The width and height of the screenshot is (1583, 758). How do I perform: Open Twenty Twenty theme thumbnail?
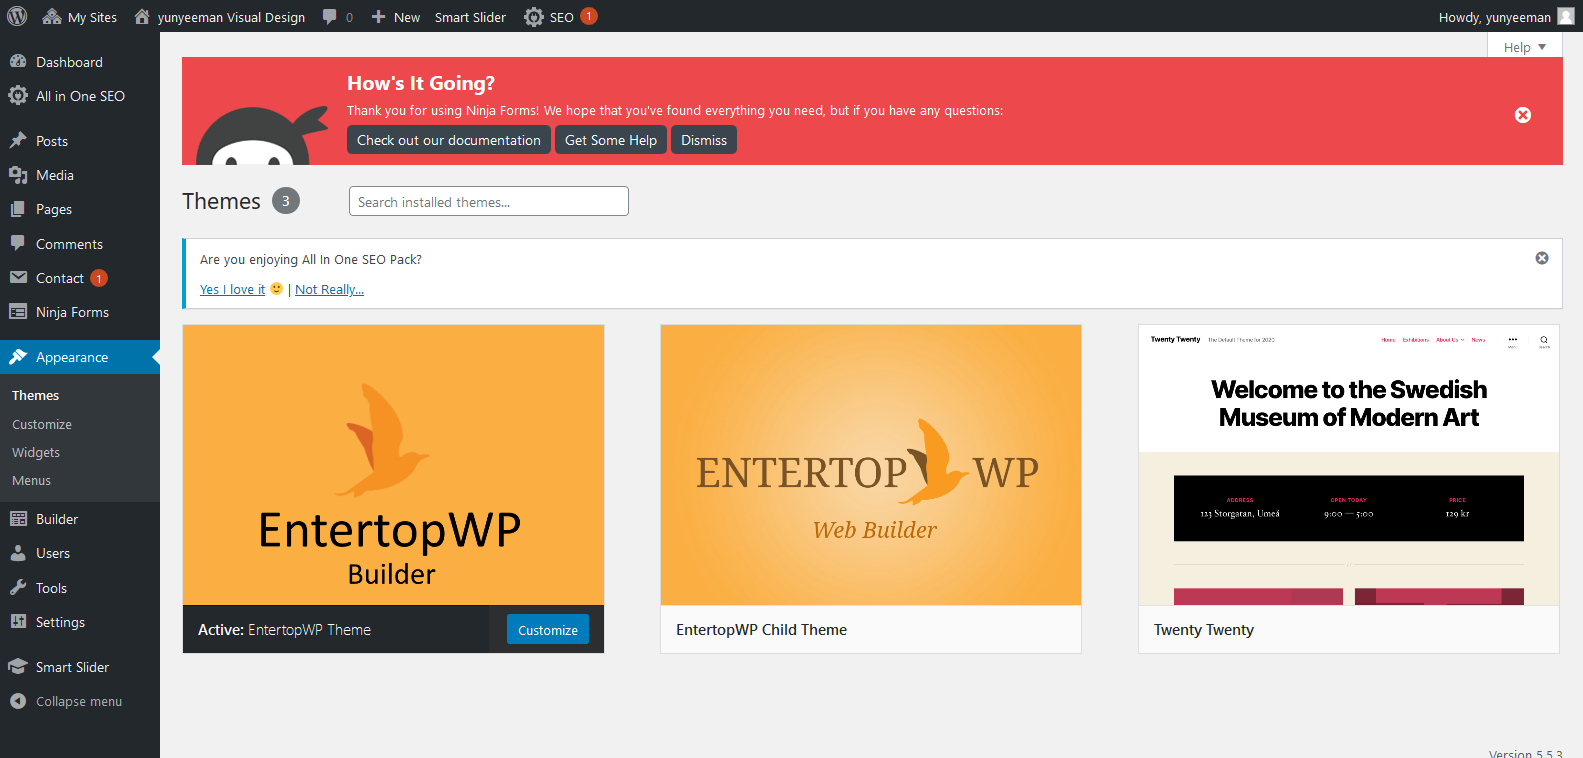click(1349, 465)
